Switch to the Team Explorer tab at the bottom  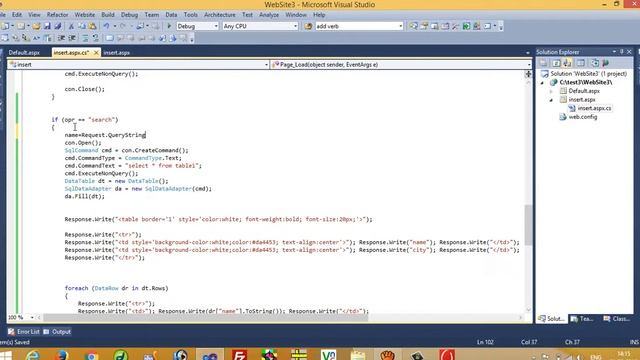(x=582, y=319)
